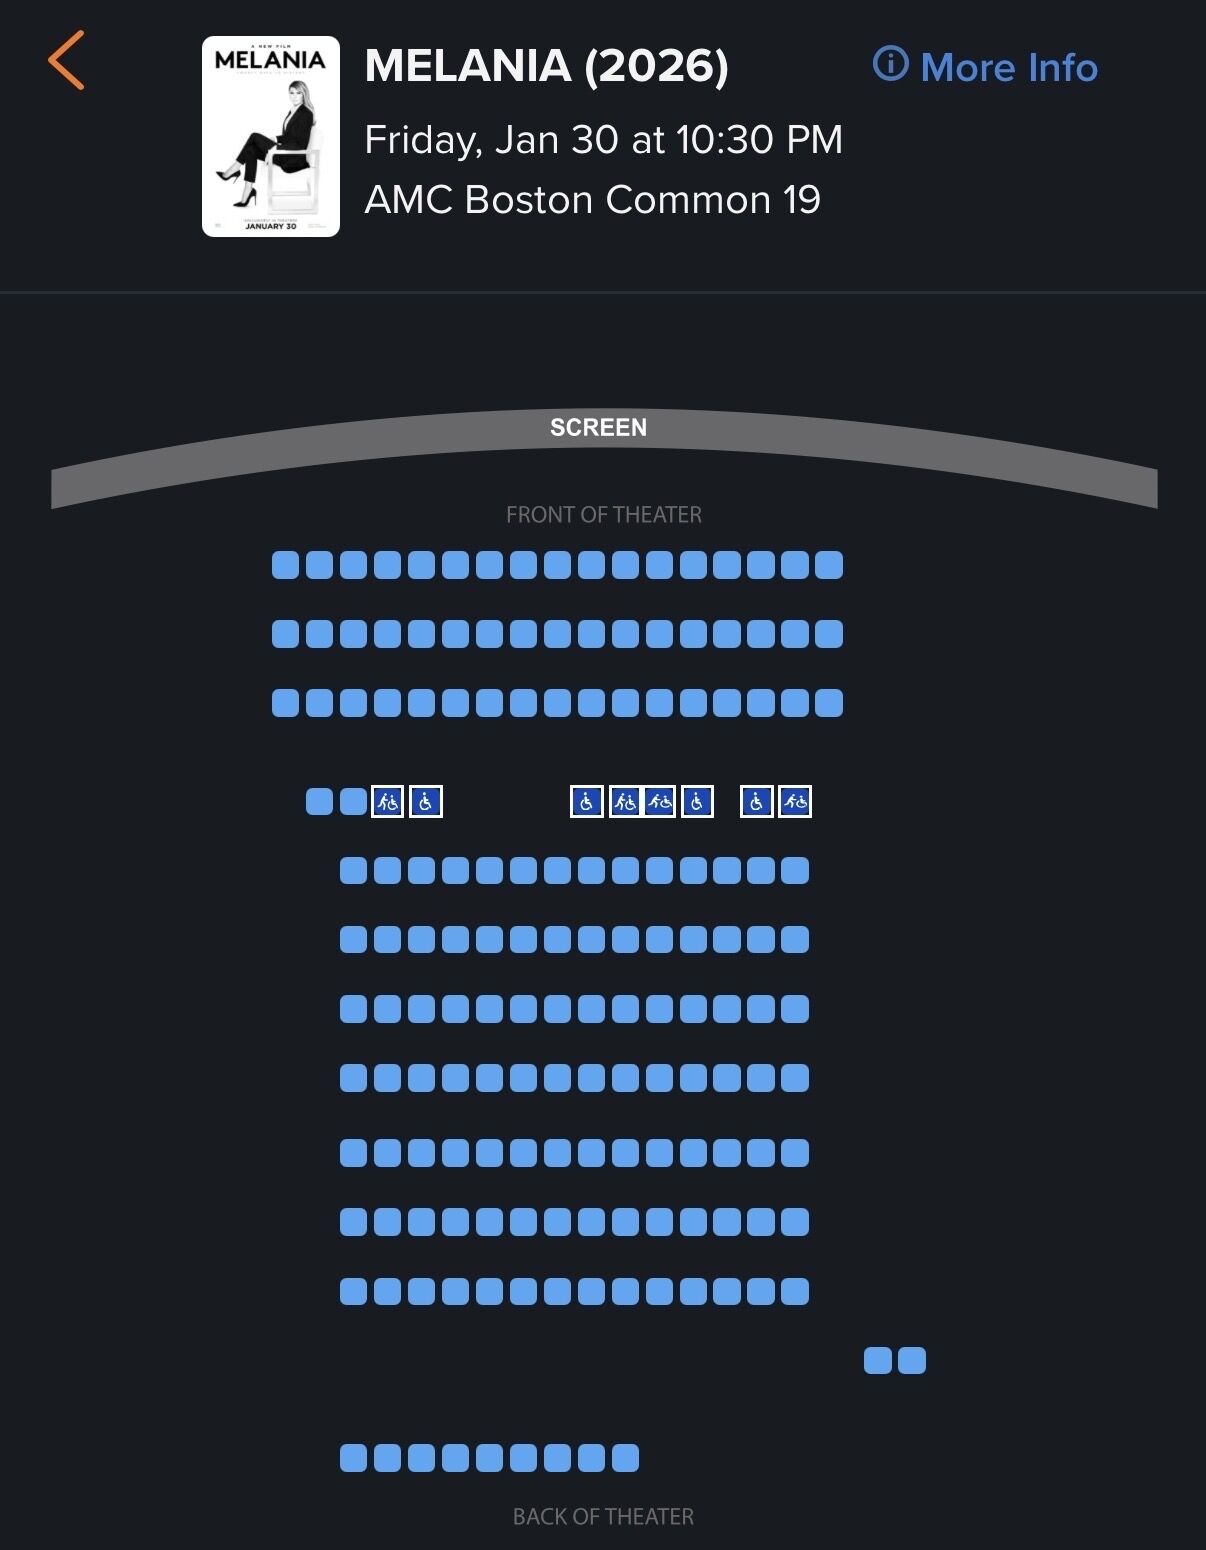1206x1550 pixels.
Task: Select the last seat in back row
Action: click(x=625, y=1458)
